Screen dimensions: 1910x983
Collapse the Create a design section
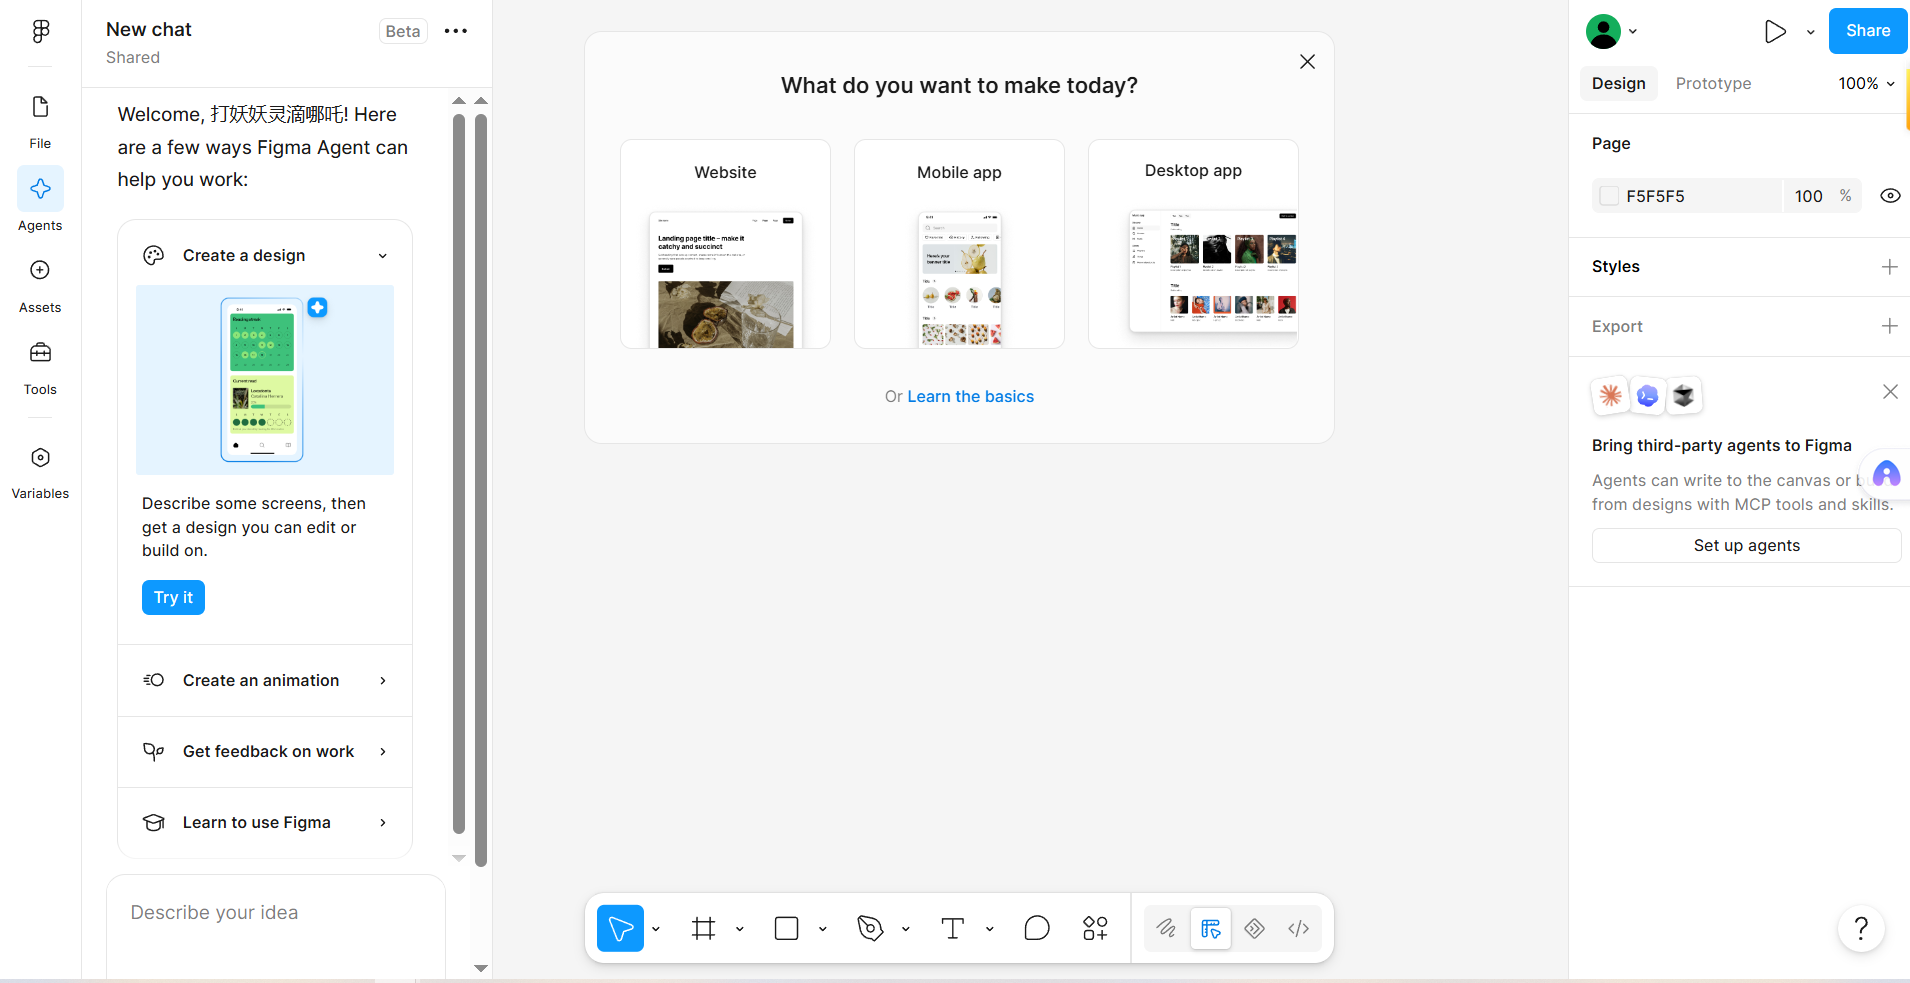(x=383, y=256)
